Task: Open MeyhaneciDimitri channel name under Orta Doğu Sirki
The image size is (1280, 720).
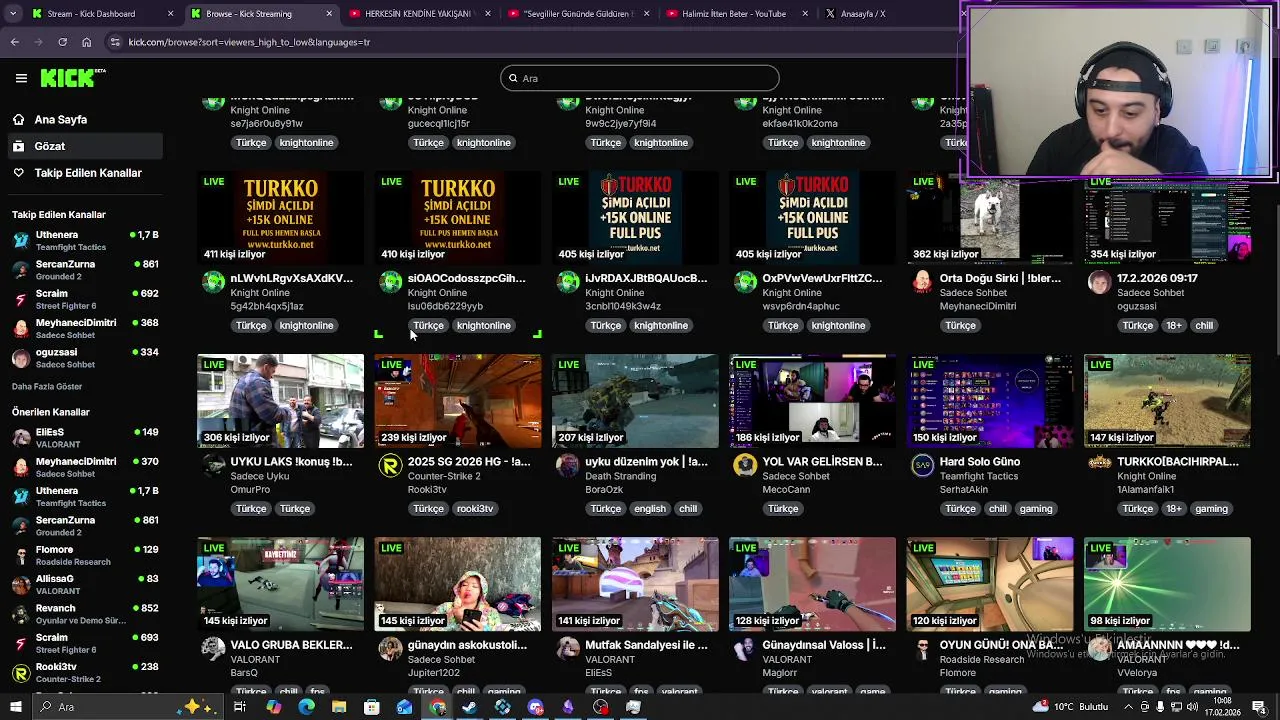Action: [x=977, y=306]
